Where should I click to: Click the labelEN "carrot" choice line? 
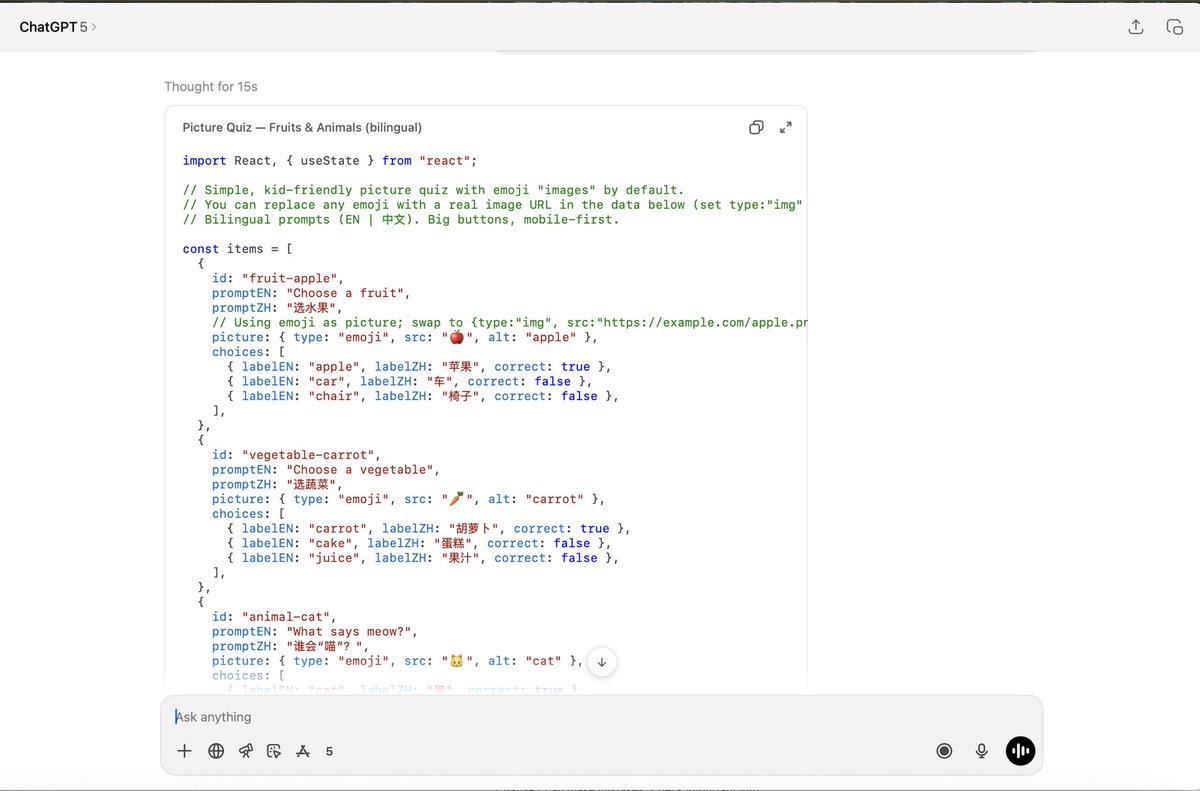(x=428, y=528)
